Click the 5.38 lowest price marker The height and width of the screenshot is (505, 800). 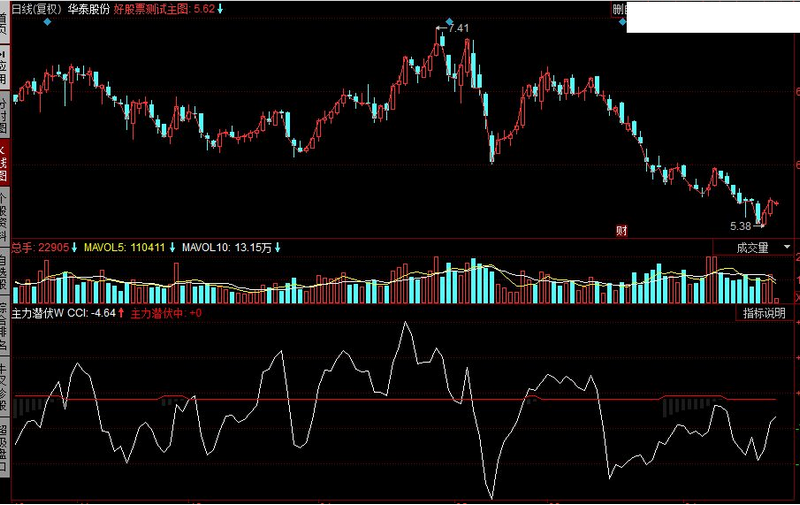(744, 226)
